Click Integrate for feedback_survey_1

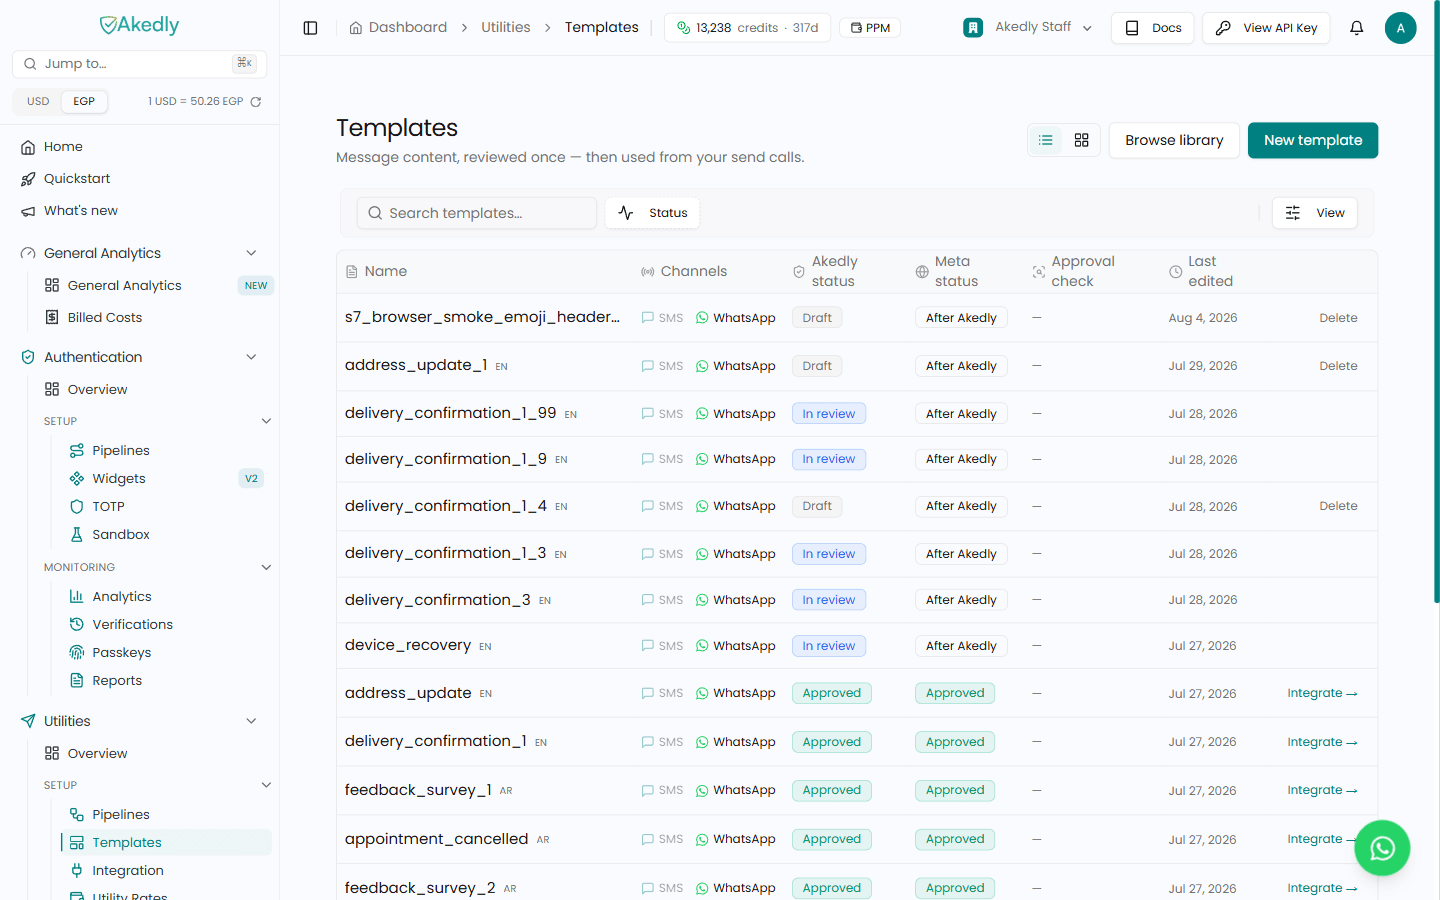[1322, 790]
